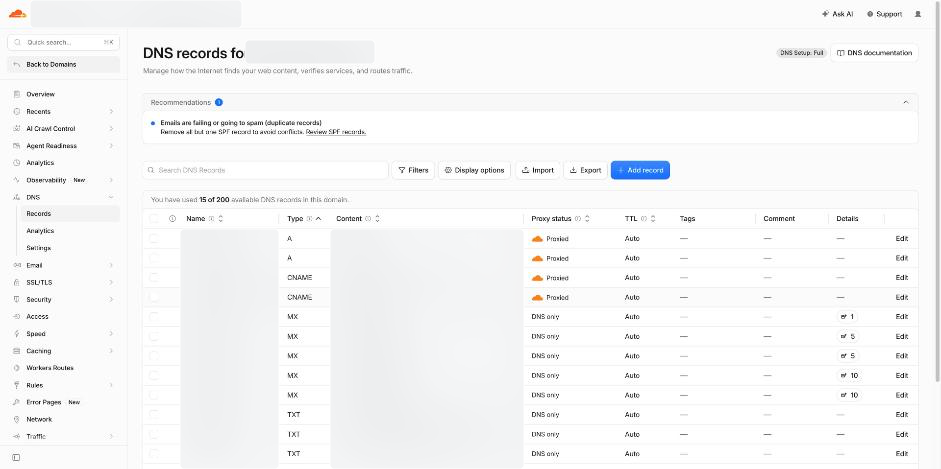
Task: Click the Security shield icon
Action: (x=17, y=299)
